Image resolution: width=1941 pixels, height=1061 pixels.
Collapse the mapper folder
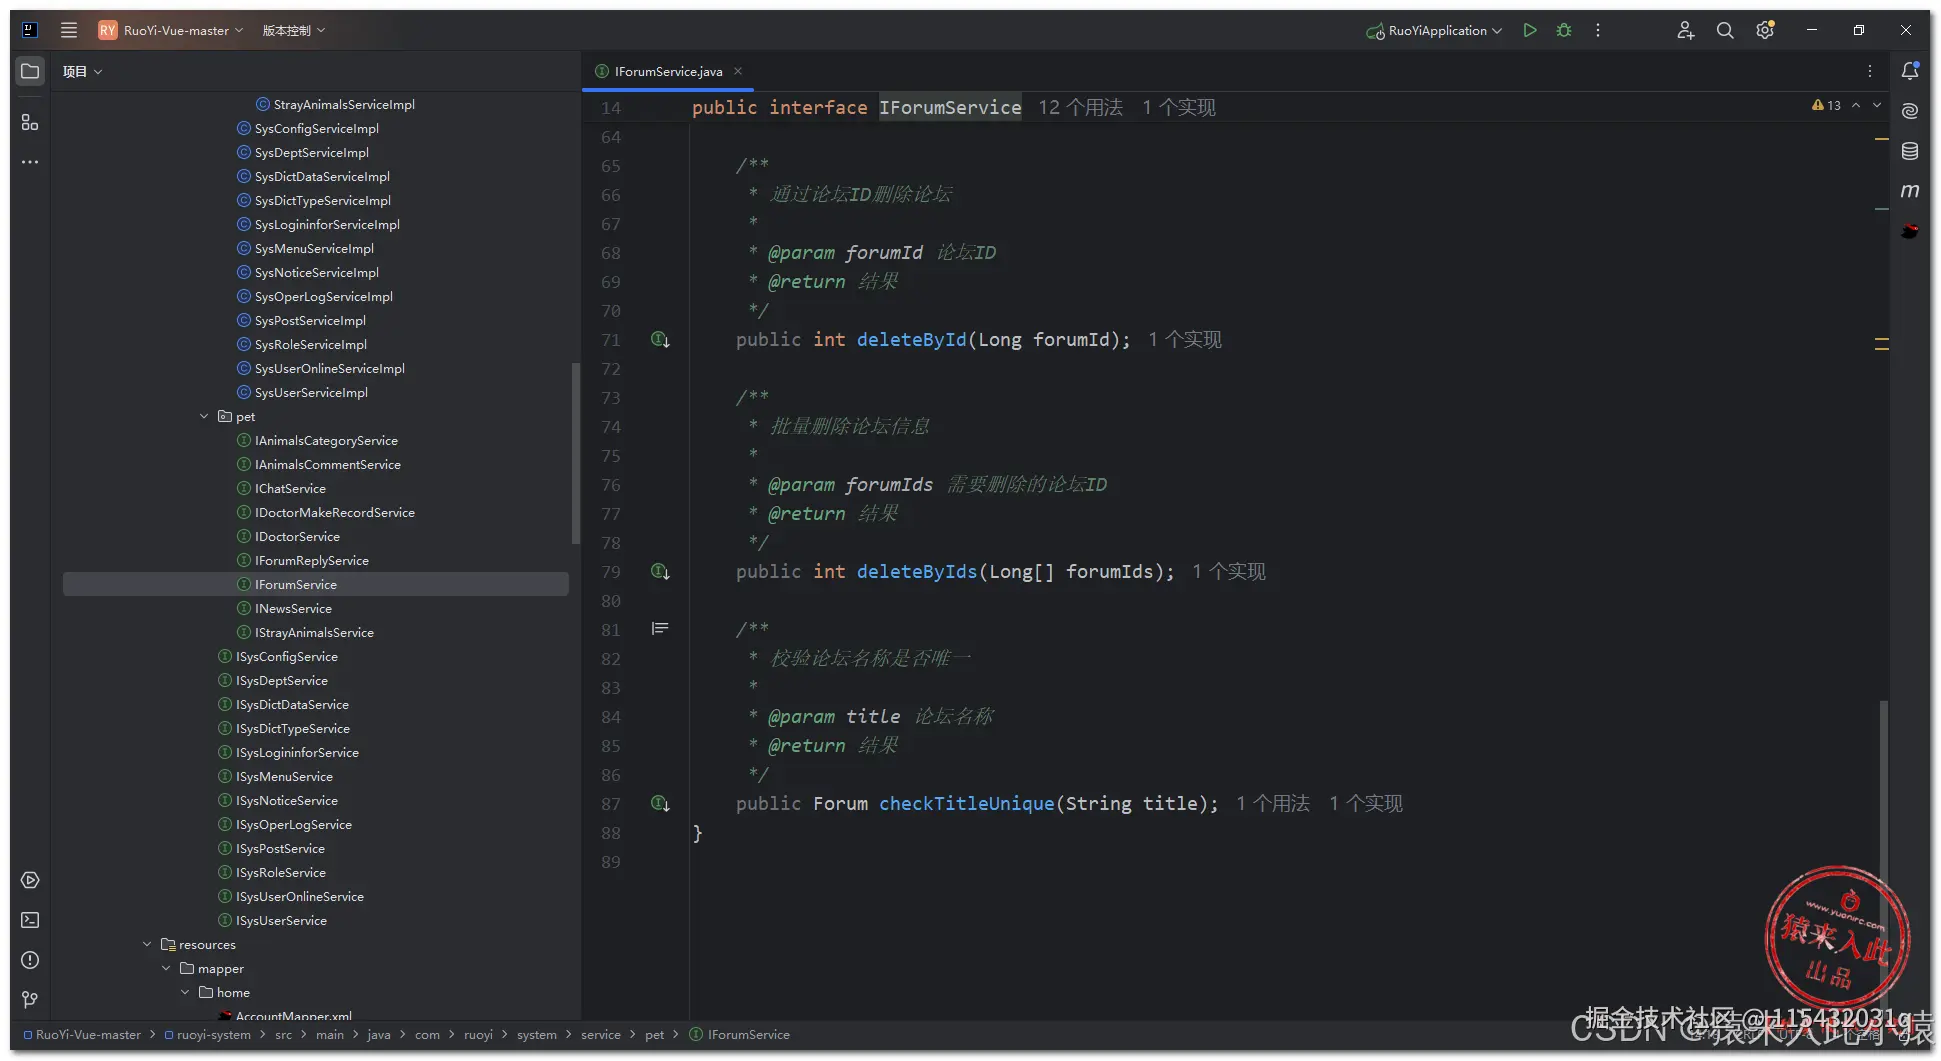coord(166,968)
